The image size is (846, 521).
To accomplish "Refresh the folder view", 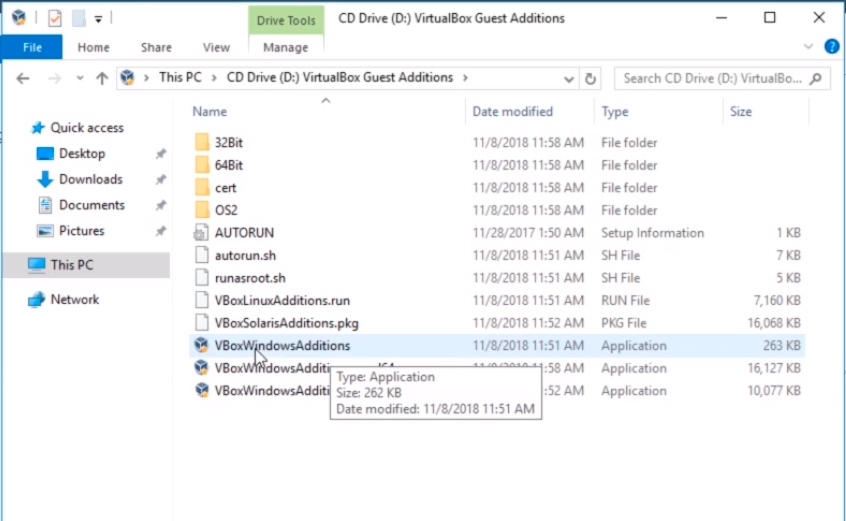I will tap(590, 79).
